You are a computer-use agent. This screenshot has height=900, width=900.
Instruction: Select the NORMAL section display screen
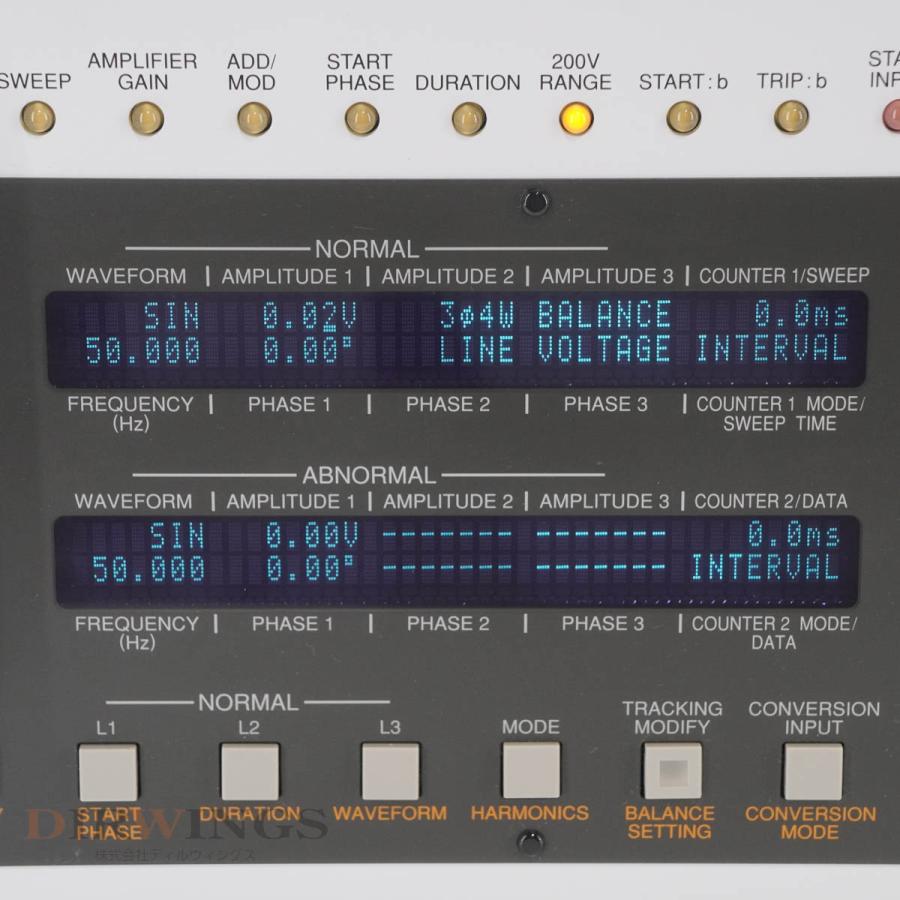(x=450, y=335)
